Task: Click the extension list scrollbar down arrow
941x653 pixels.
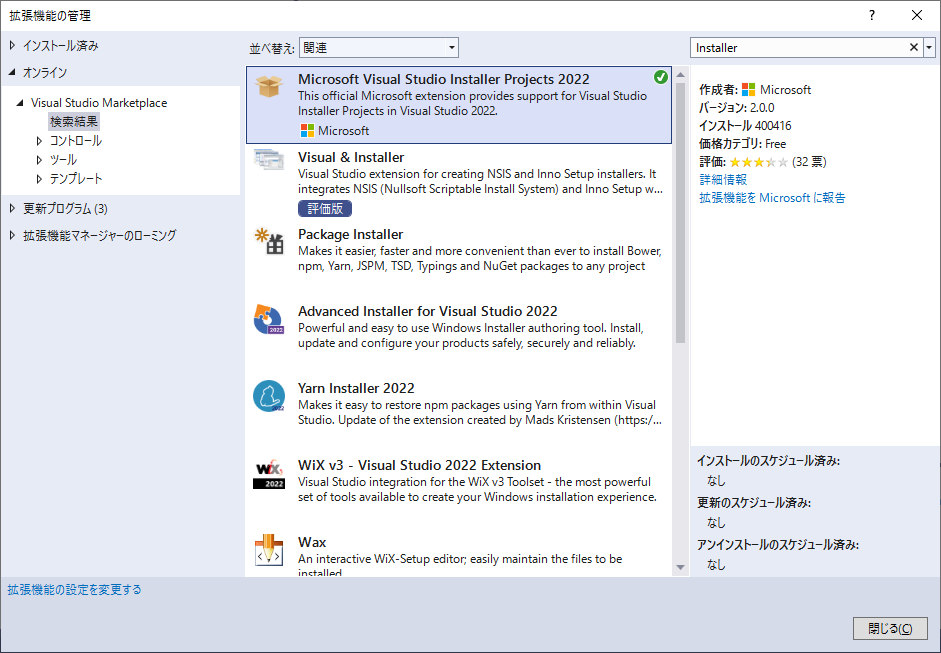Action: pyautogui.click(x=680, y=568)
